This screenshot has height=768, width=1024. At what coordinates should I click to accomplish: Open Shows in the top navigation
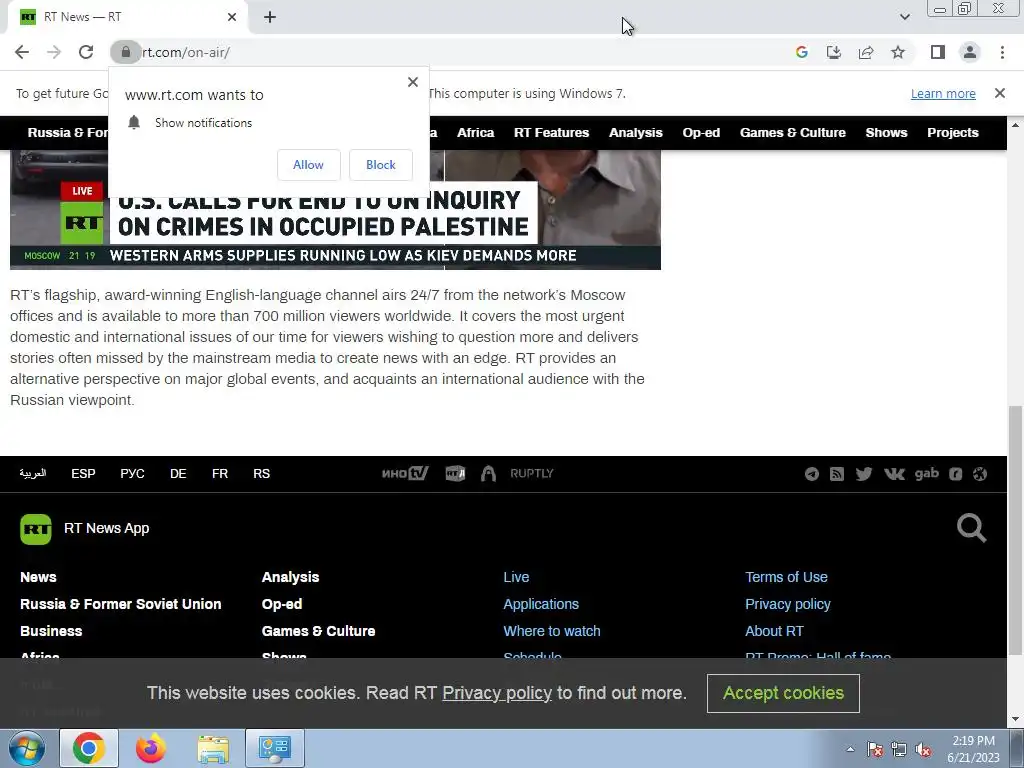[x=886, y=133]
